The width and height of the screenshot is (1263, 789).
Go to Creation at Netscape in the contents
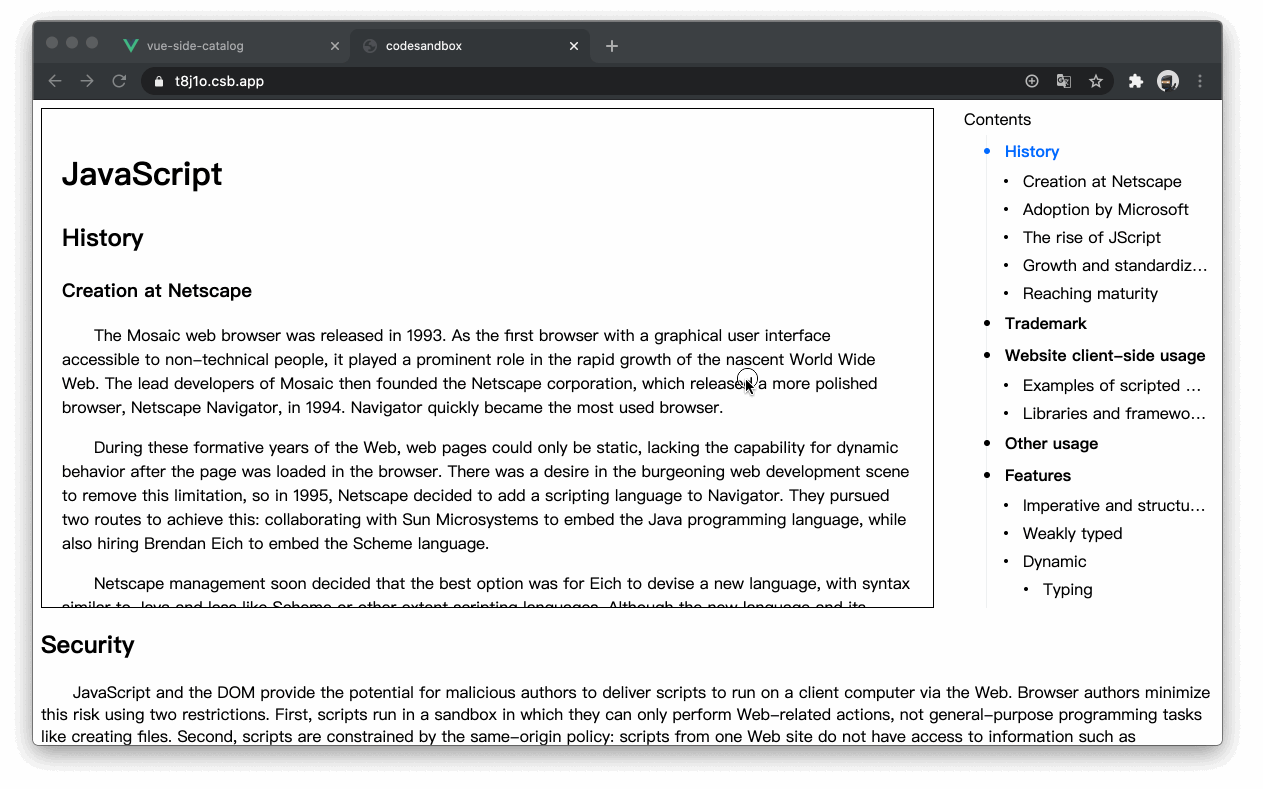(x=1102, y=181)
